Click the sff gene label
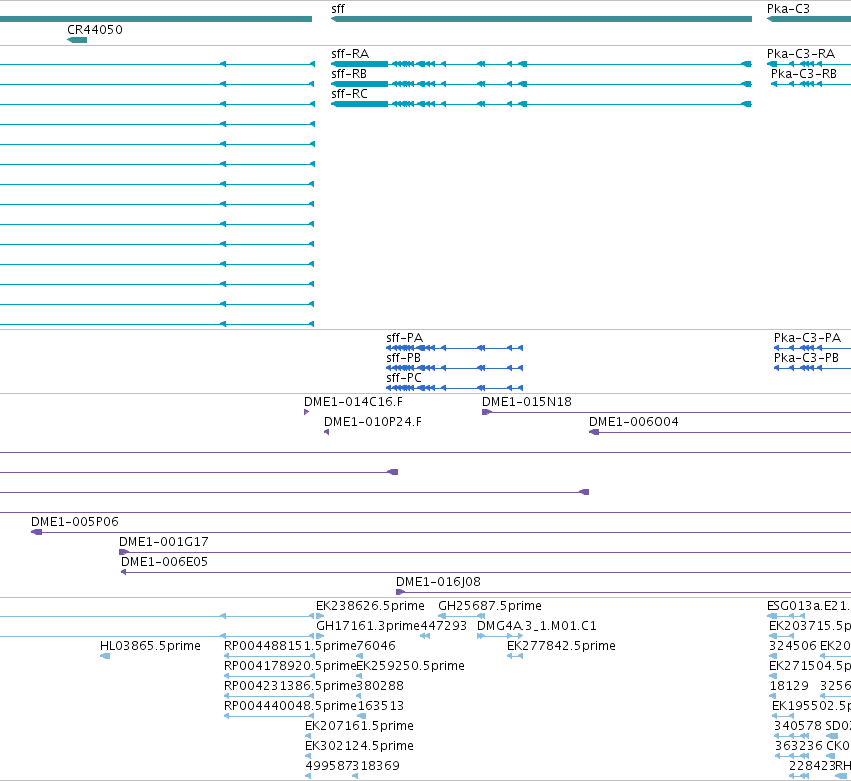 tap(338, 9)
